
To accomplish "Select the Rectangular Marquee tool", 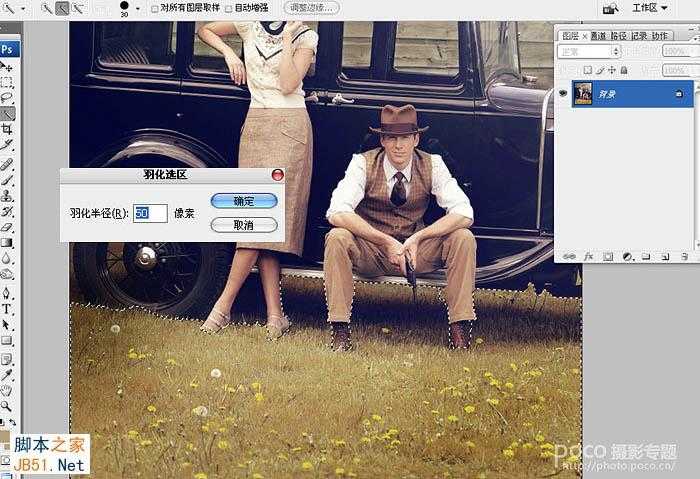I will 7,82.
